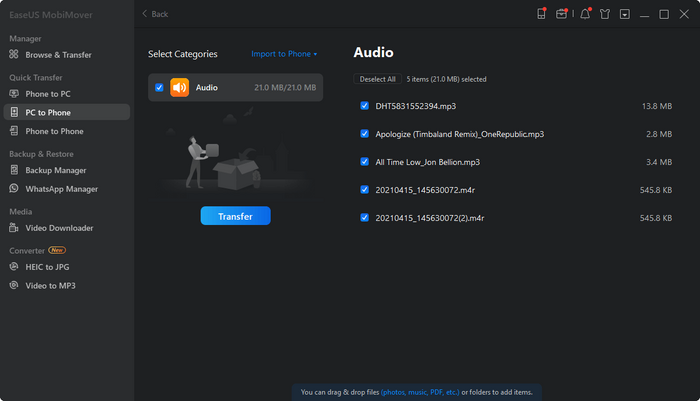Screen dimensions: 700x401
Task: Click the Phone to Phone icon
Action: click(14, 131)
